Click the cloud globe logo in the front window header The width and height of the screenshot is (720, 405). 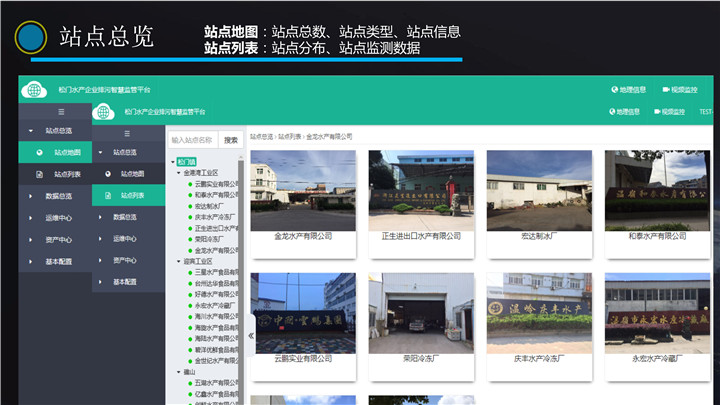click(x=103, y=112)
